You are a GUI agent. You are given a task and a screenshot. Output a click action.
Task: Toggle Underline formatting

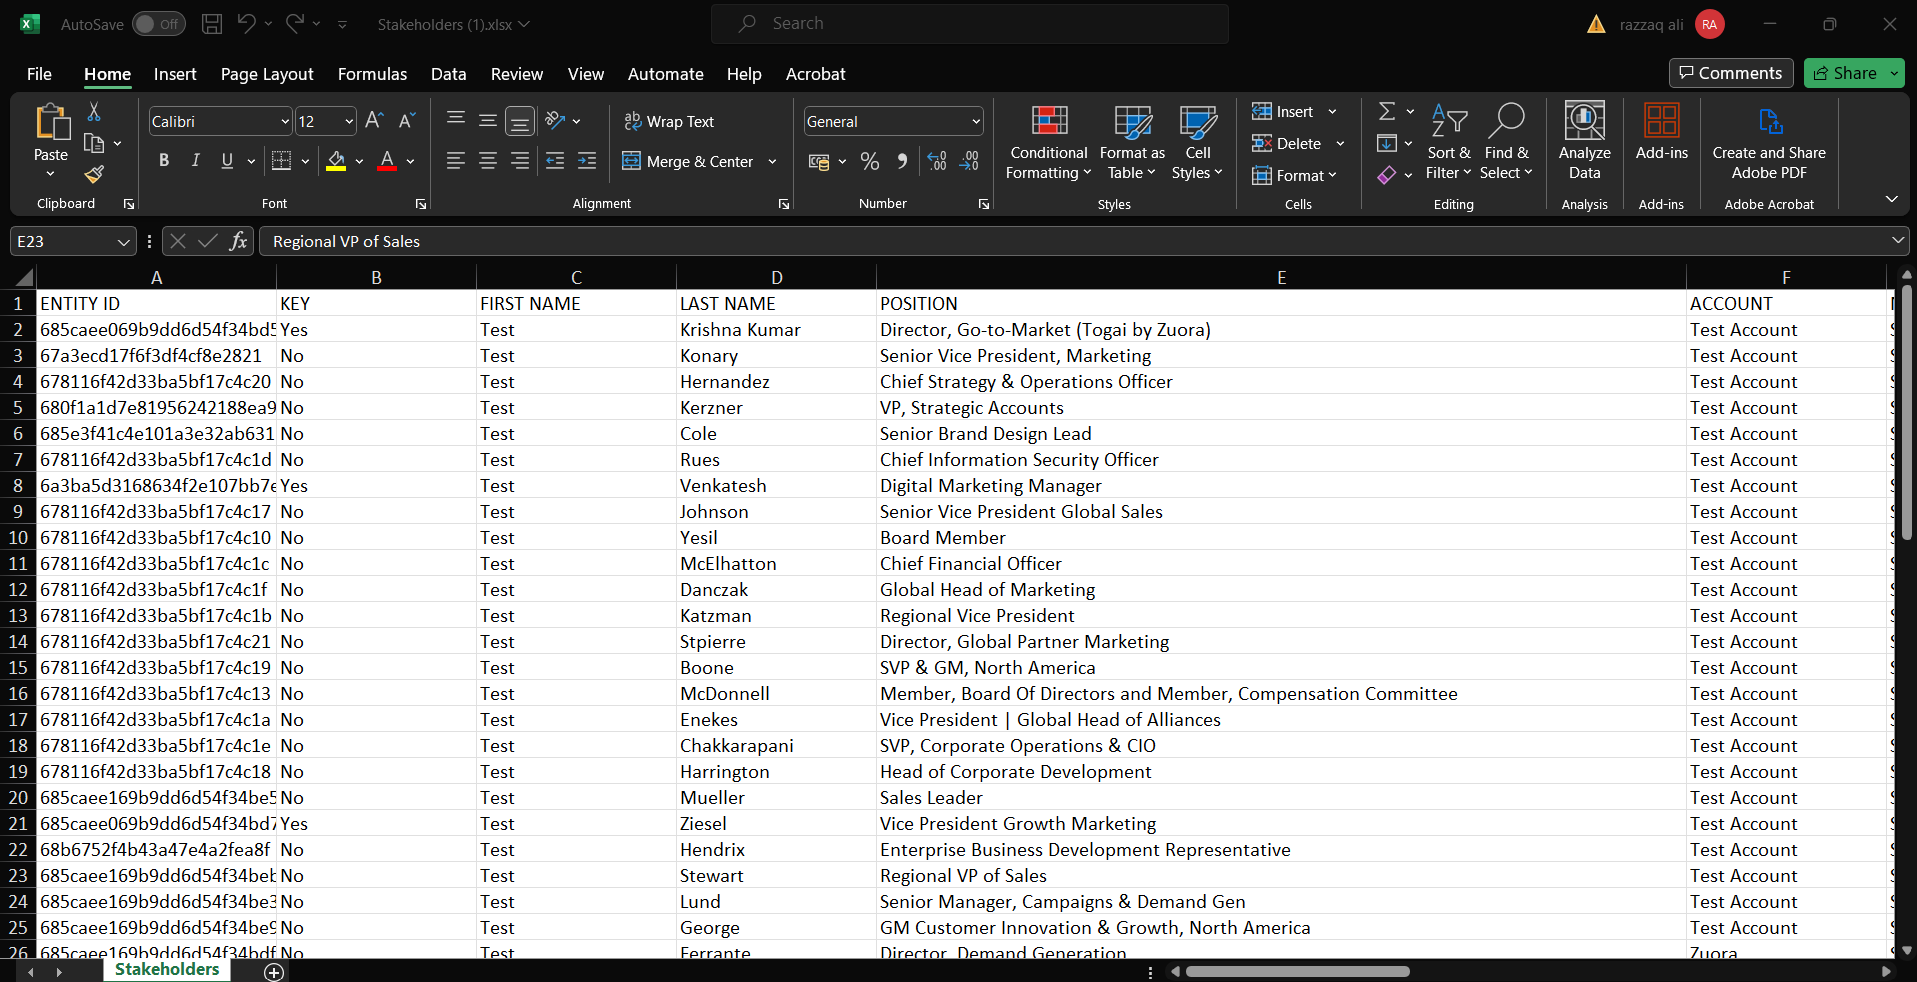[227, 161]
